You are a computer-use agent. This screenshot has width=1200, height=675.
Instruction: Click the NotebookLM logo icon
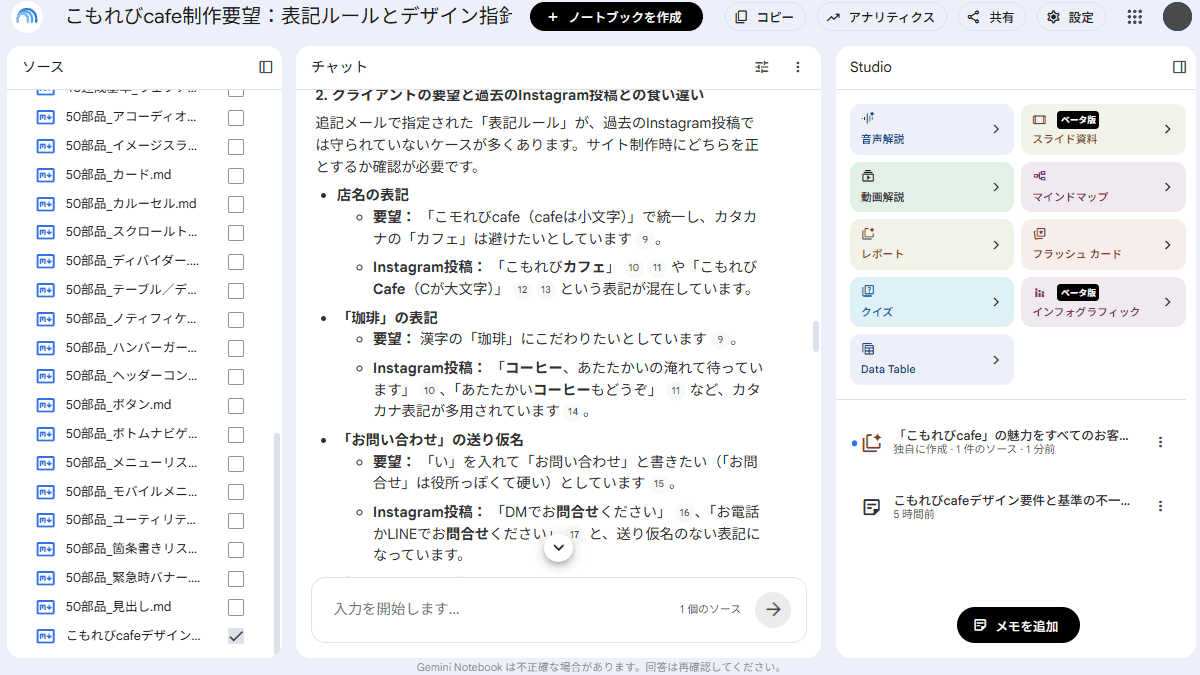coord(27,17)
